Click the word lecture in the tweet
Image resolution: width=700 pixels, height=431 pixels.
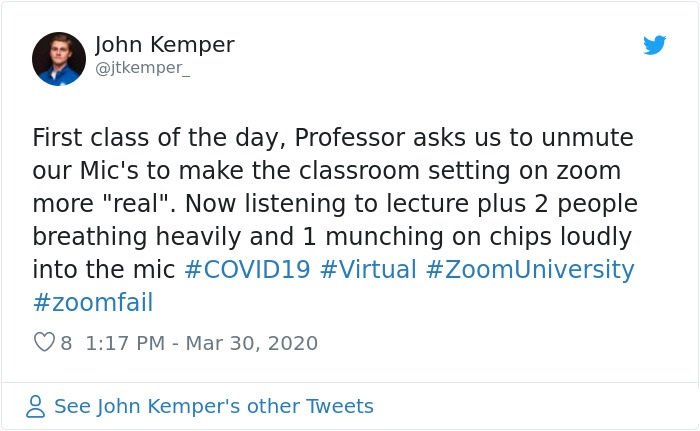coord(427,204)
